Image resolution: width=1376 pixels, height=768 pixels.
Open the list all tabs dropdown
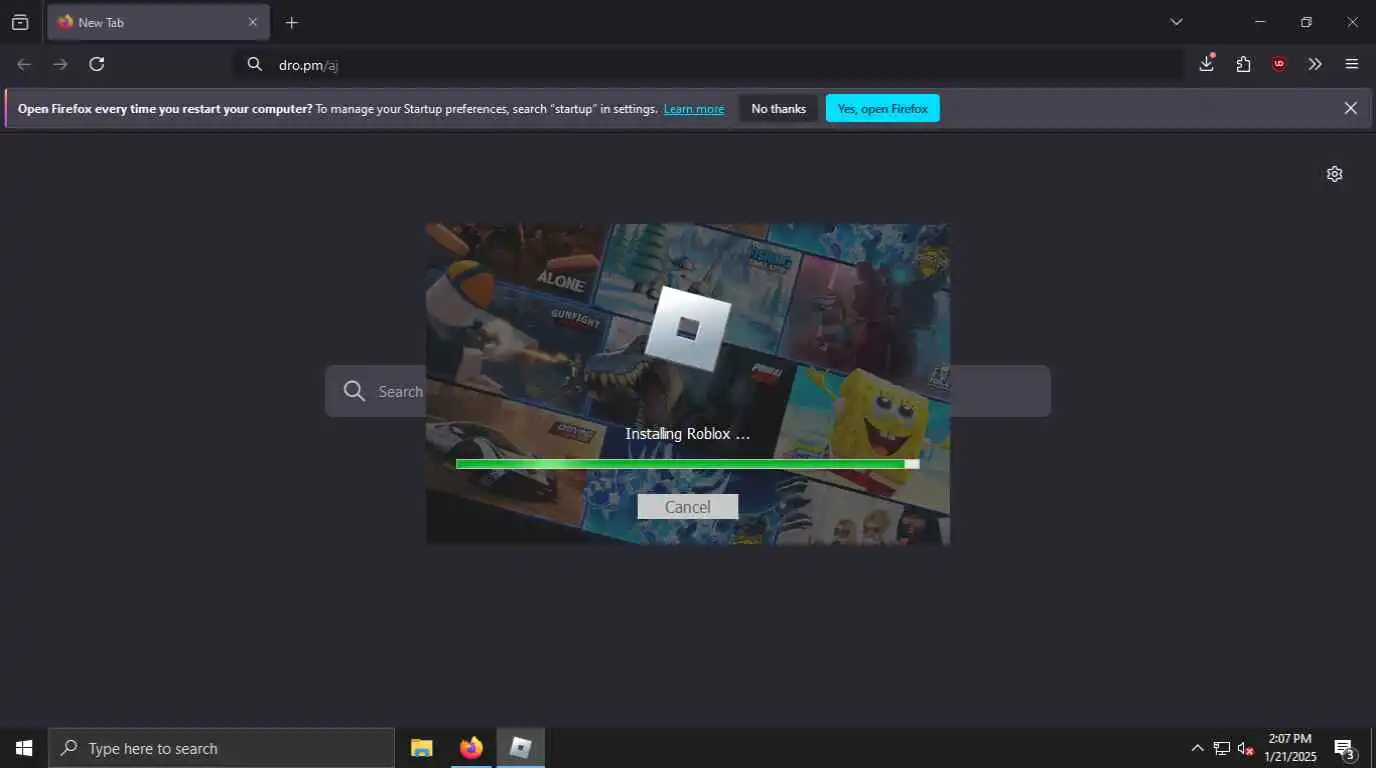1176,22
